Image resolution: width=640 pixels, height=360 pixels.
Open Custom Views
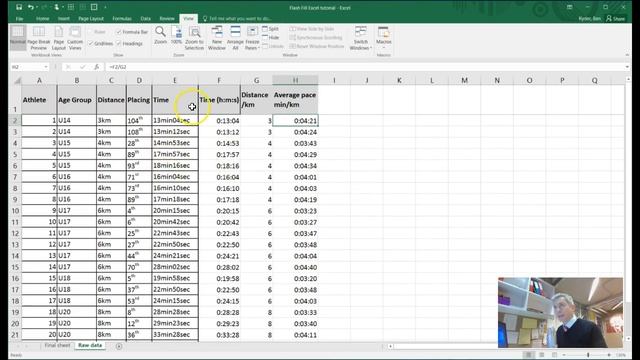pos(75,38)
